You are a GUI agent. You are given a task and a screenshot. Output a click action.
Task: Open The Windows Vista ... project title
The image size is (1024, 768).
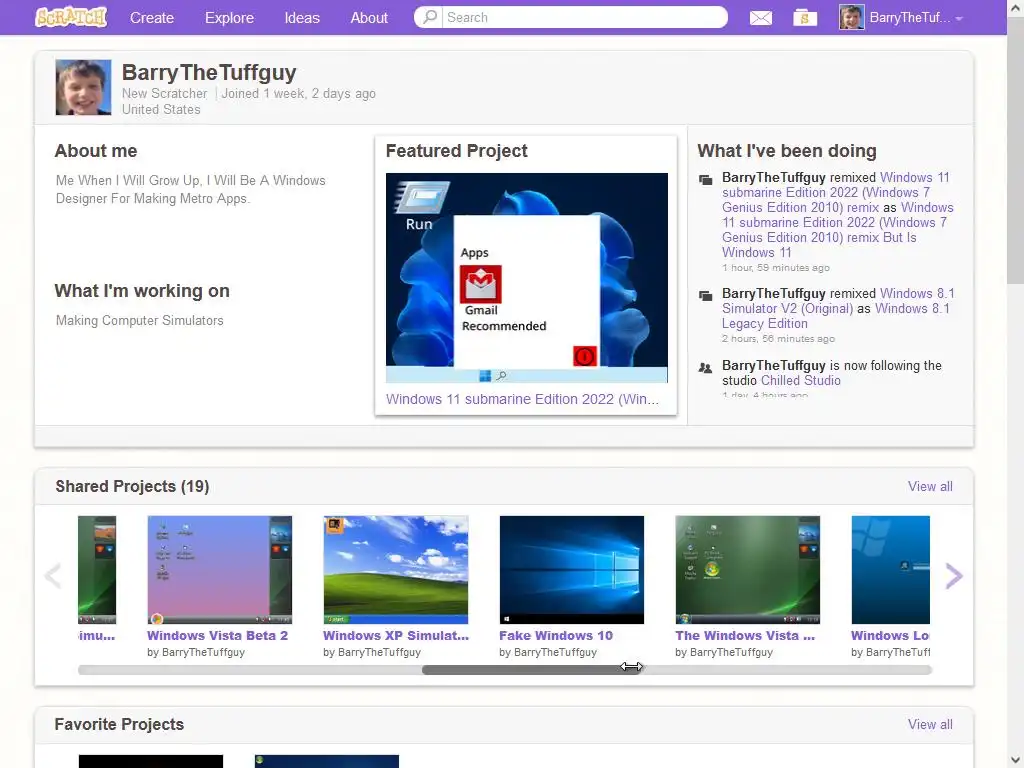[745, 635]
